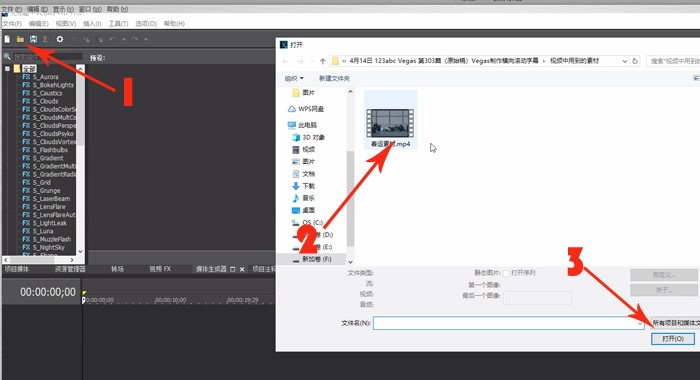Tick the 打开序列 checkbox
This screenshot has height=380, width=700.
pos(506,273)
